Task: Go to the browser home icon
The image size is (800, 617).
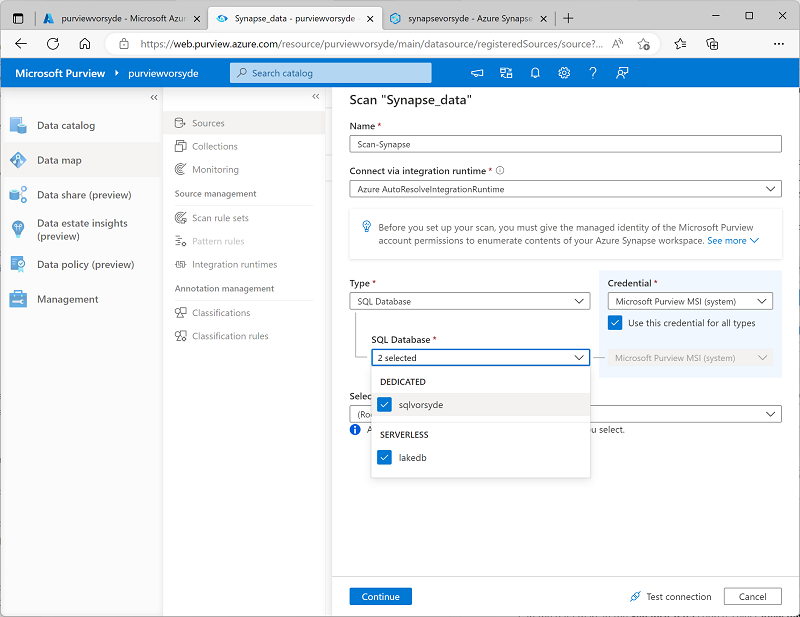Action: pyautogui.click(x=85, y=44)
